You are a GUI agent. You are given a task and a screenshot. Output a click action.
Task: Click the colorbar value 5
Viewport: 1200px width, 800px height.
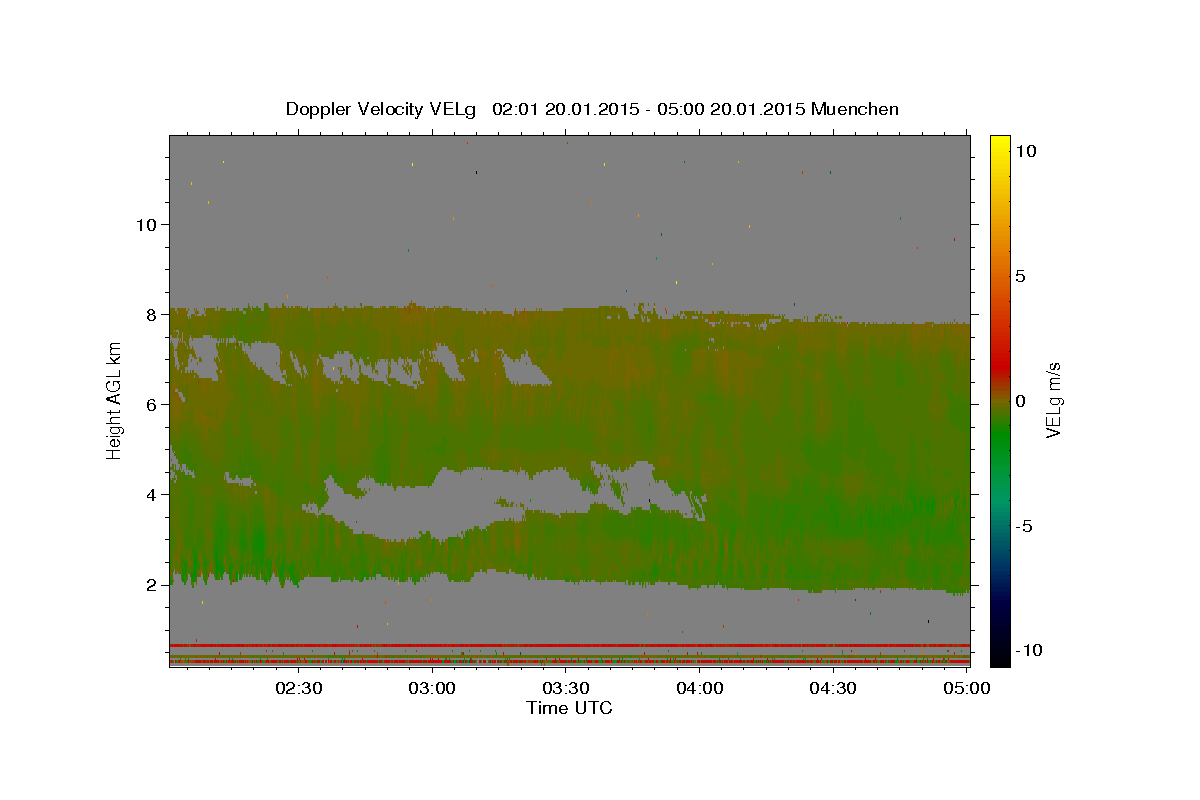click(1021, 276)
